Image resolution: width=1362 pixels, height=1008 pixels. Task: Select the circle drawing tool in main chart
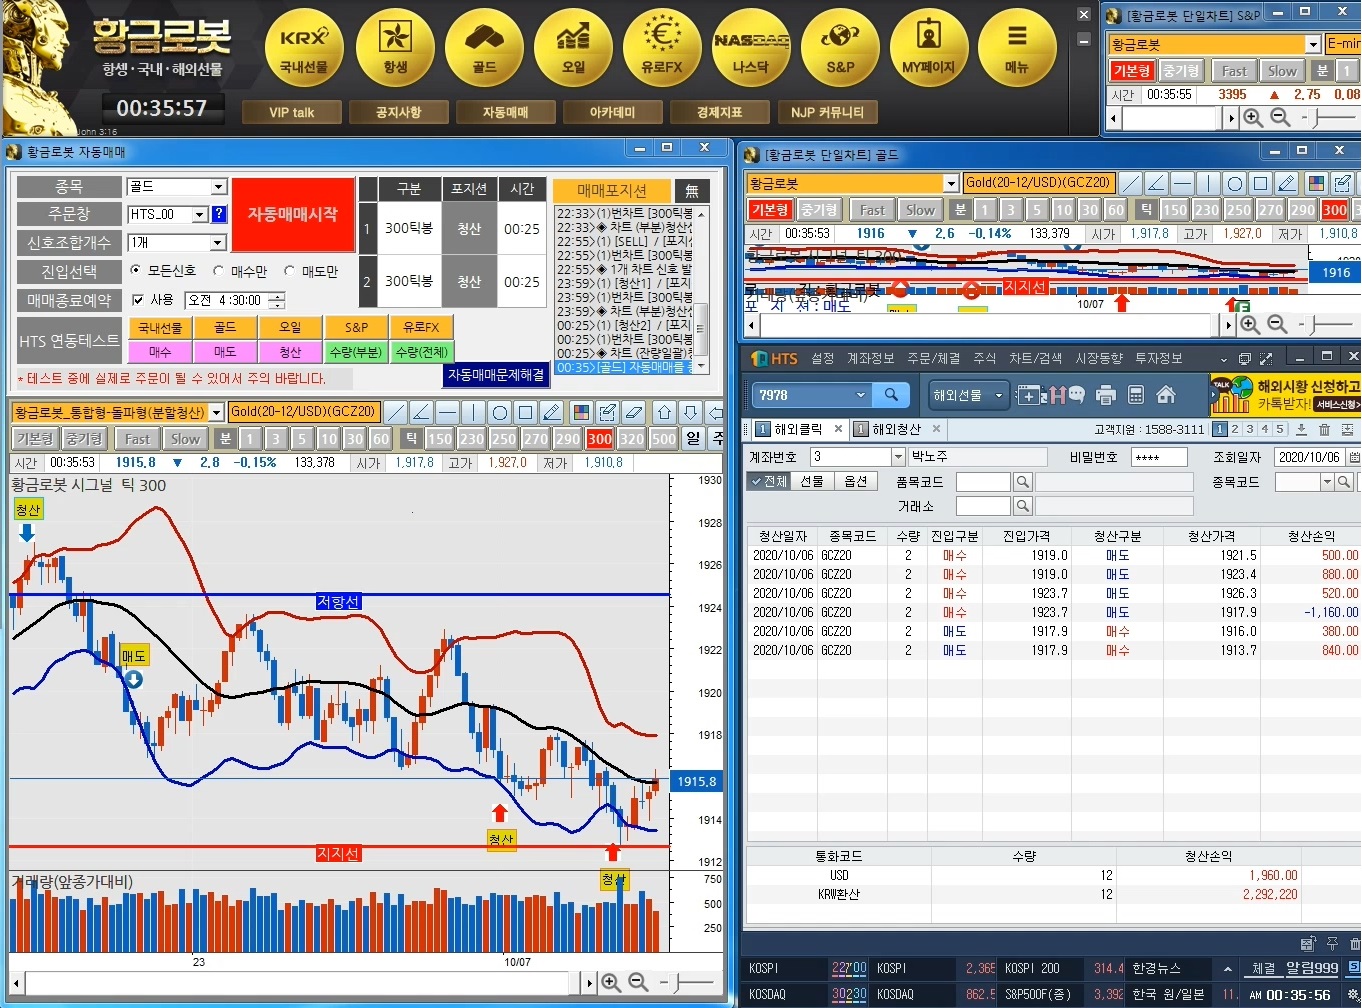(x=500, y=412)
